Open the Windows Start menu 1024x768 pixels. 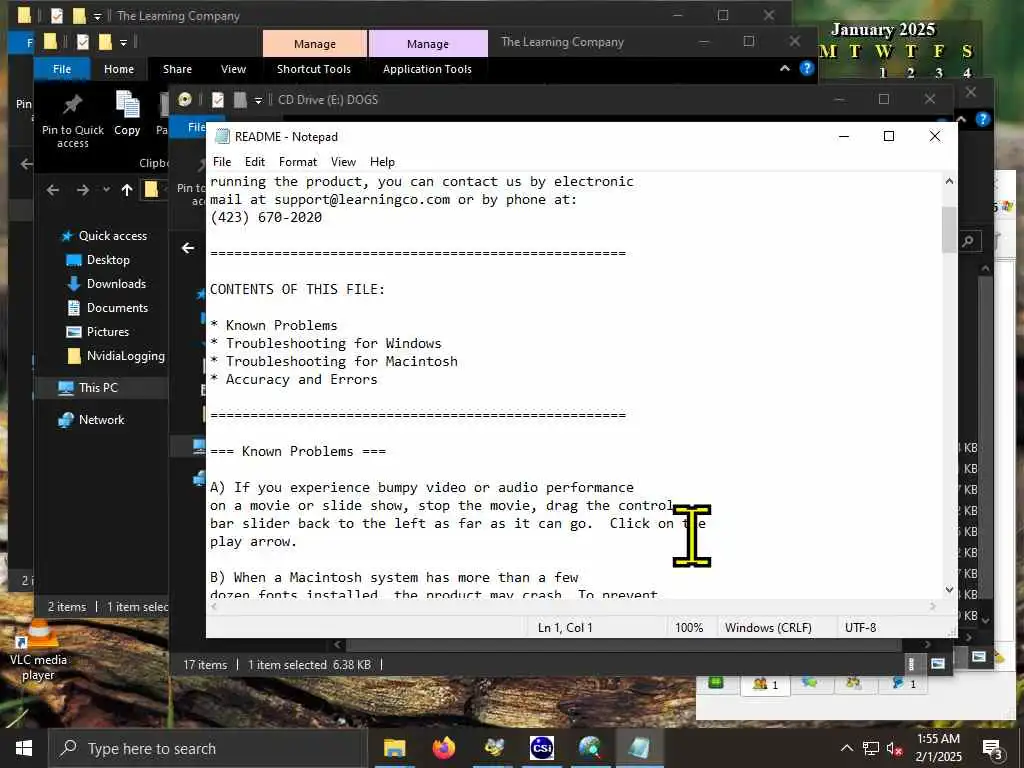pyautogui.click(x=24, y=748)
